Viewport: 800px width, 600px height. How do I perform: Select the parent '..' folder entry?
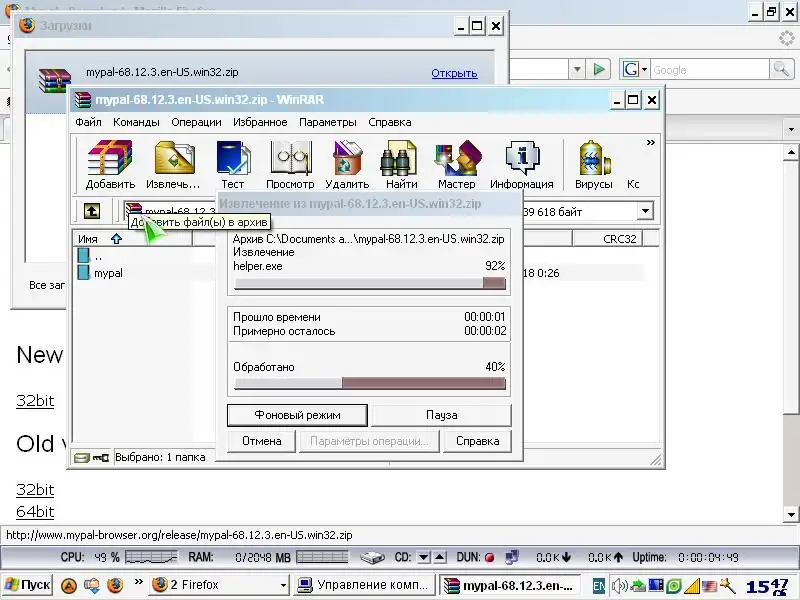point(90,256)
